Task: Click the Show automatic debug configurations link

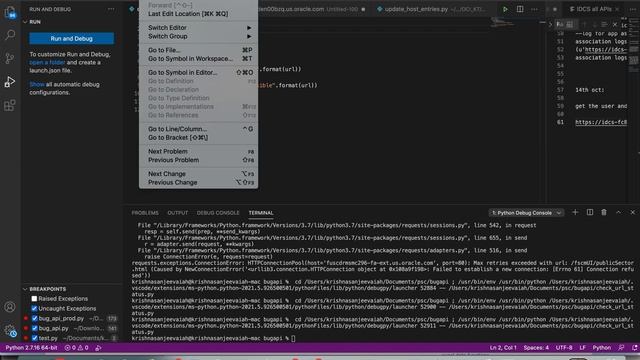Action: (37, 84)
